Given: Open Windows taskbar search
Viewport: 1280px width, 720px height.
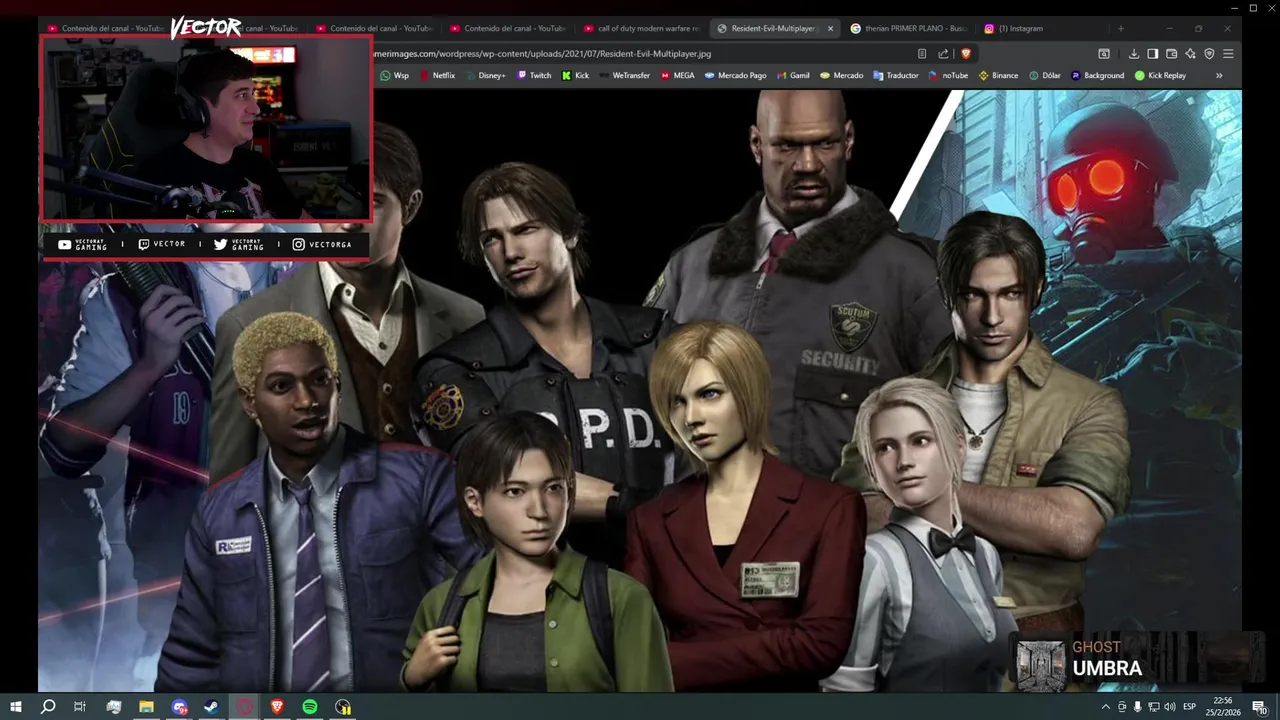Looking at the screenshot, I should (x=47, y=707).
